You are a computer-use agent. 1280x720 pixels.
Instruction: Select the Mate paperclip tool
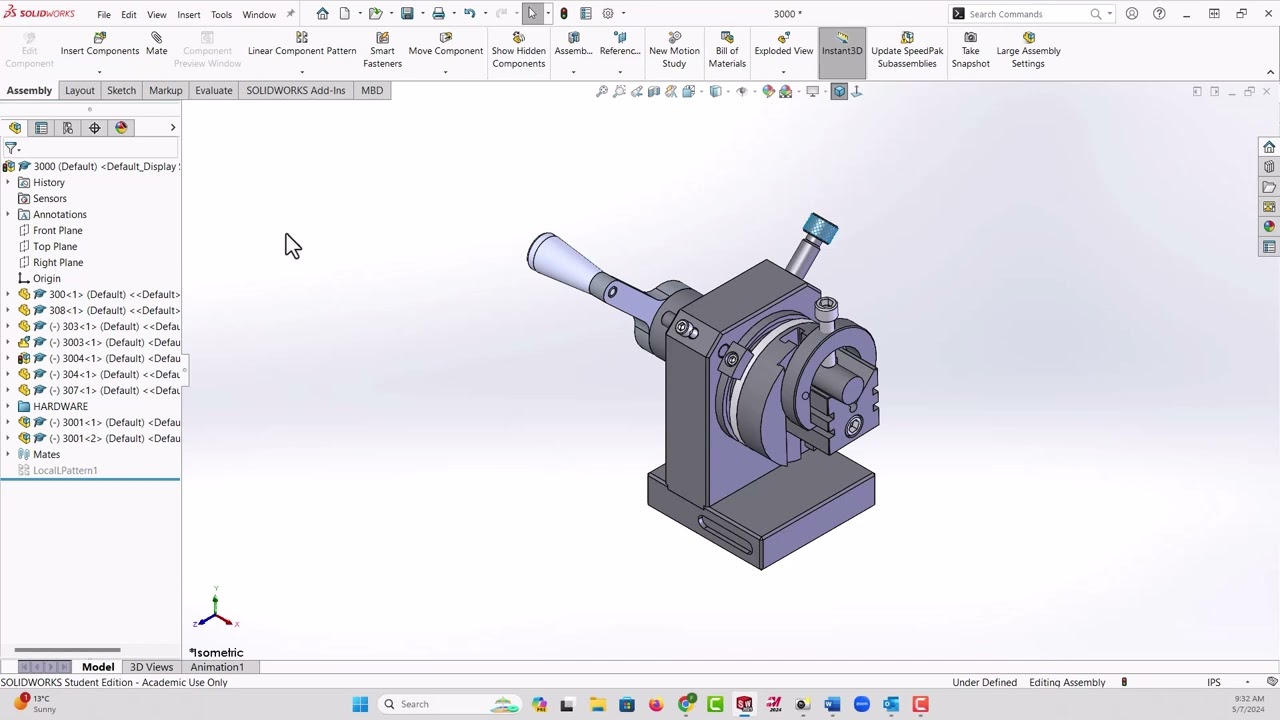156,44
